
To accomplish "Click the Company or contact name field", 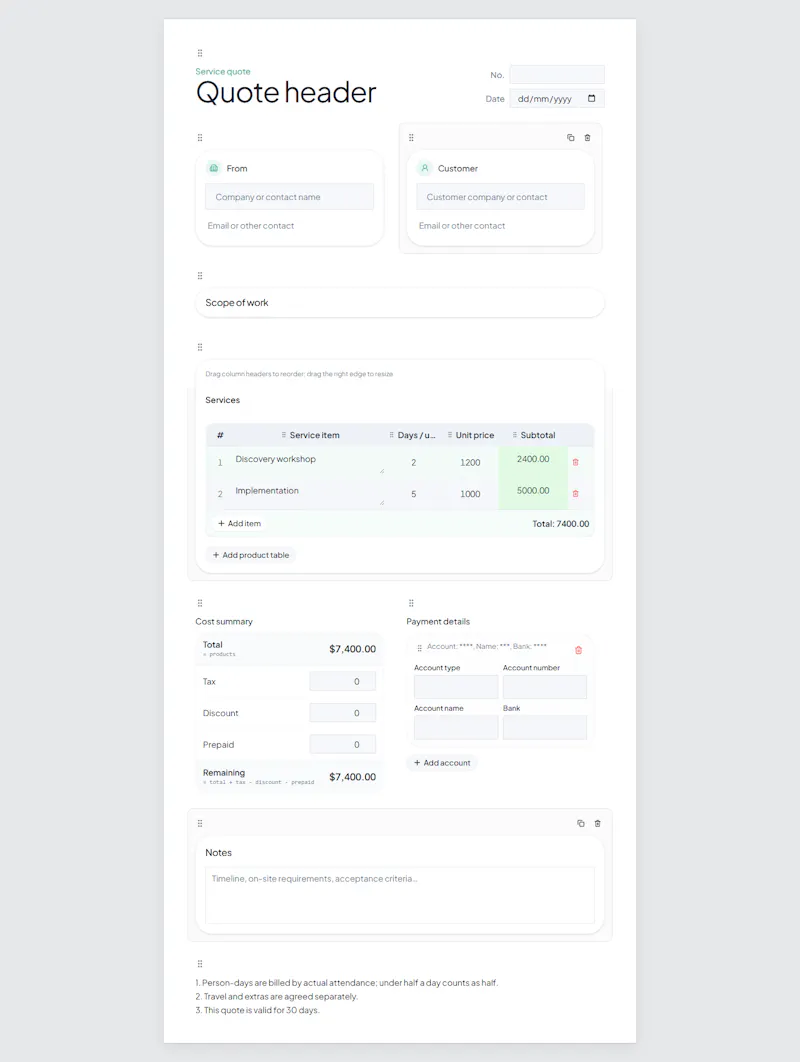I will [x=289, y=197].
